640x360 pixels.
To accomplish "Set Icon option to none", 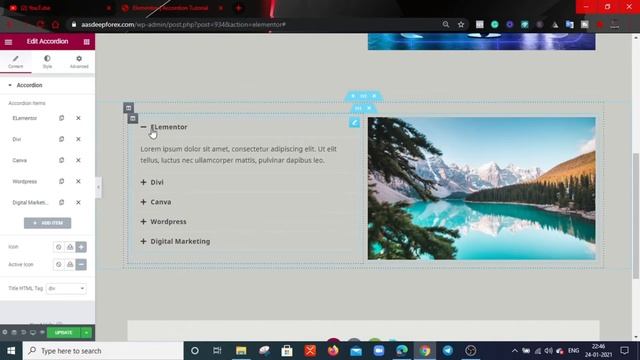I will [x=59, y=247].
